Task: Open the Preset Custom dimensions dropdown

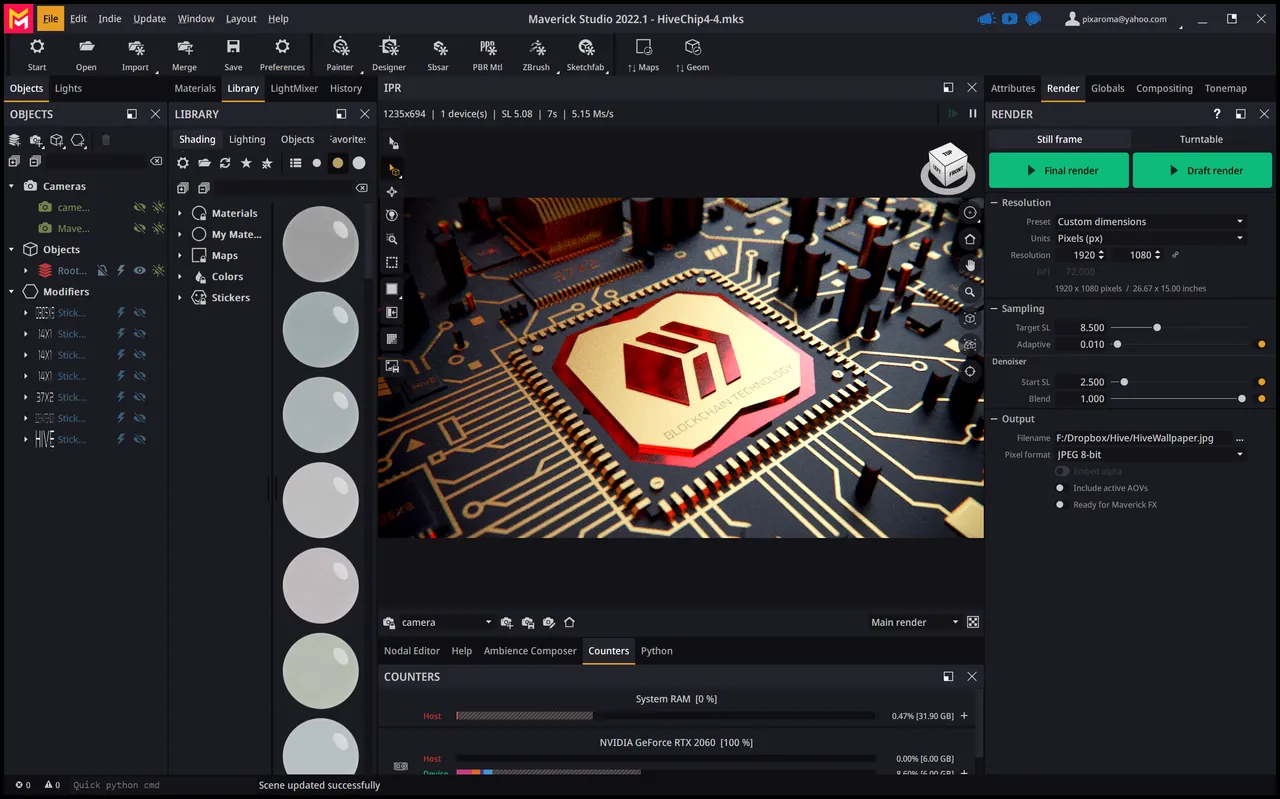Action: (x=1150, y=222)
